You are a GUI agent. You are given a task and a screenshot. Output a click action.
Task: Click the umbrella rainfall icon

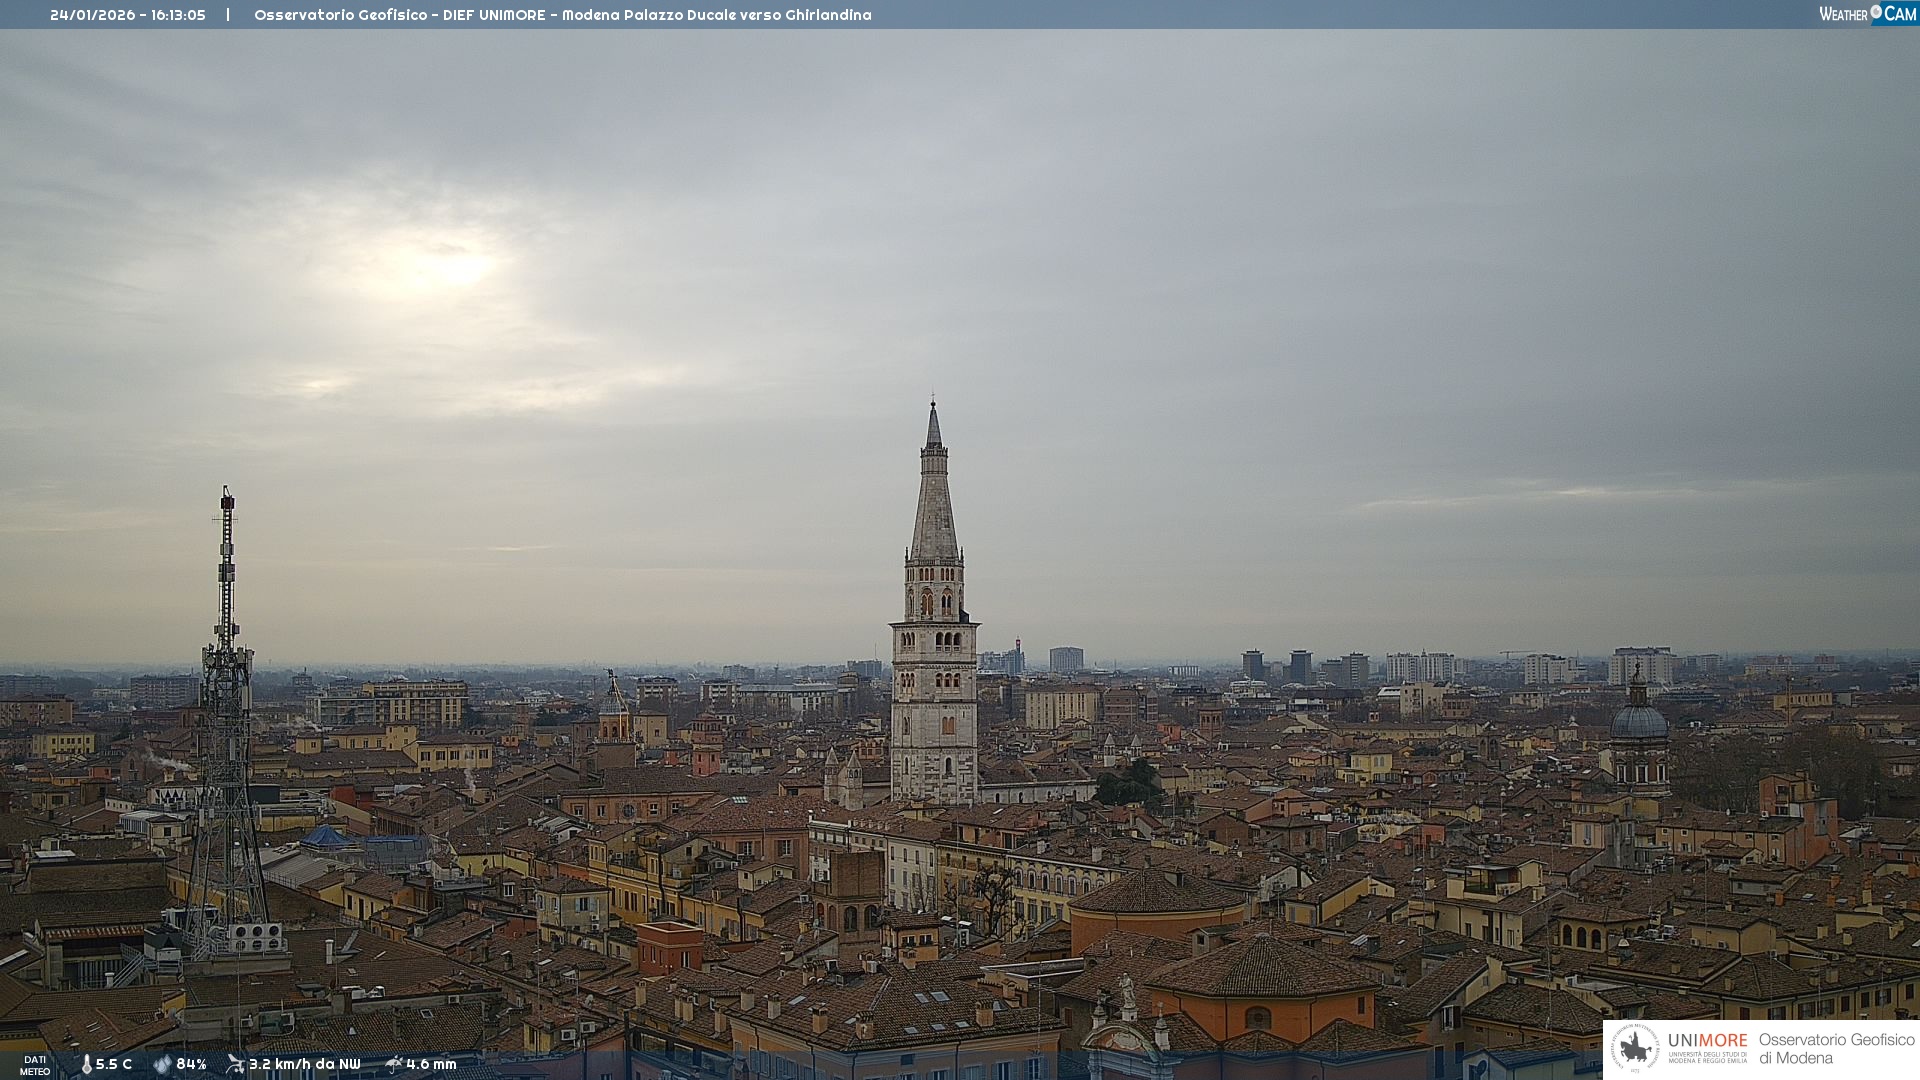click(394, 1064)
